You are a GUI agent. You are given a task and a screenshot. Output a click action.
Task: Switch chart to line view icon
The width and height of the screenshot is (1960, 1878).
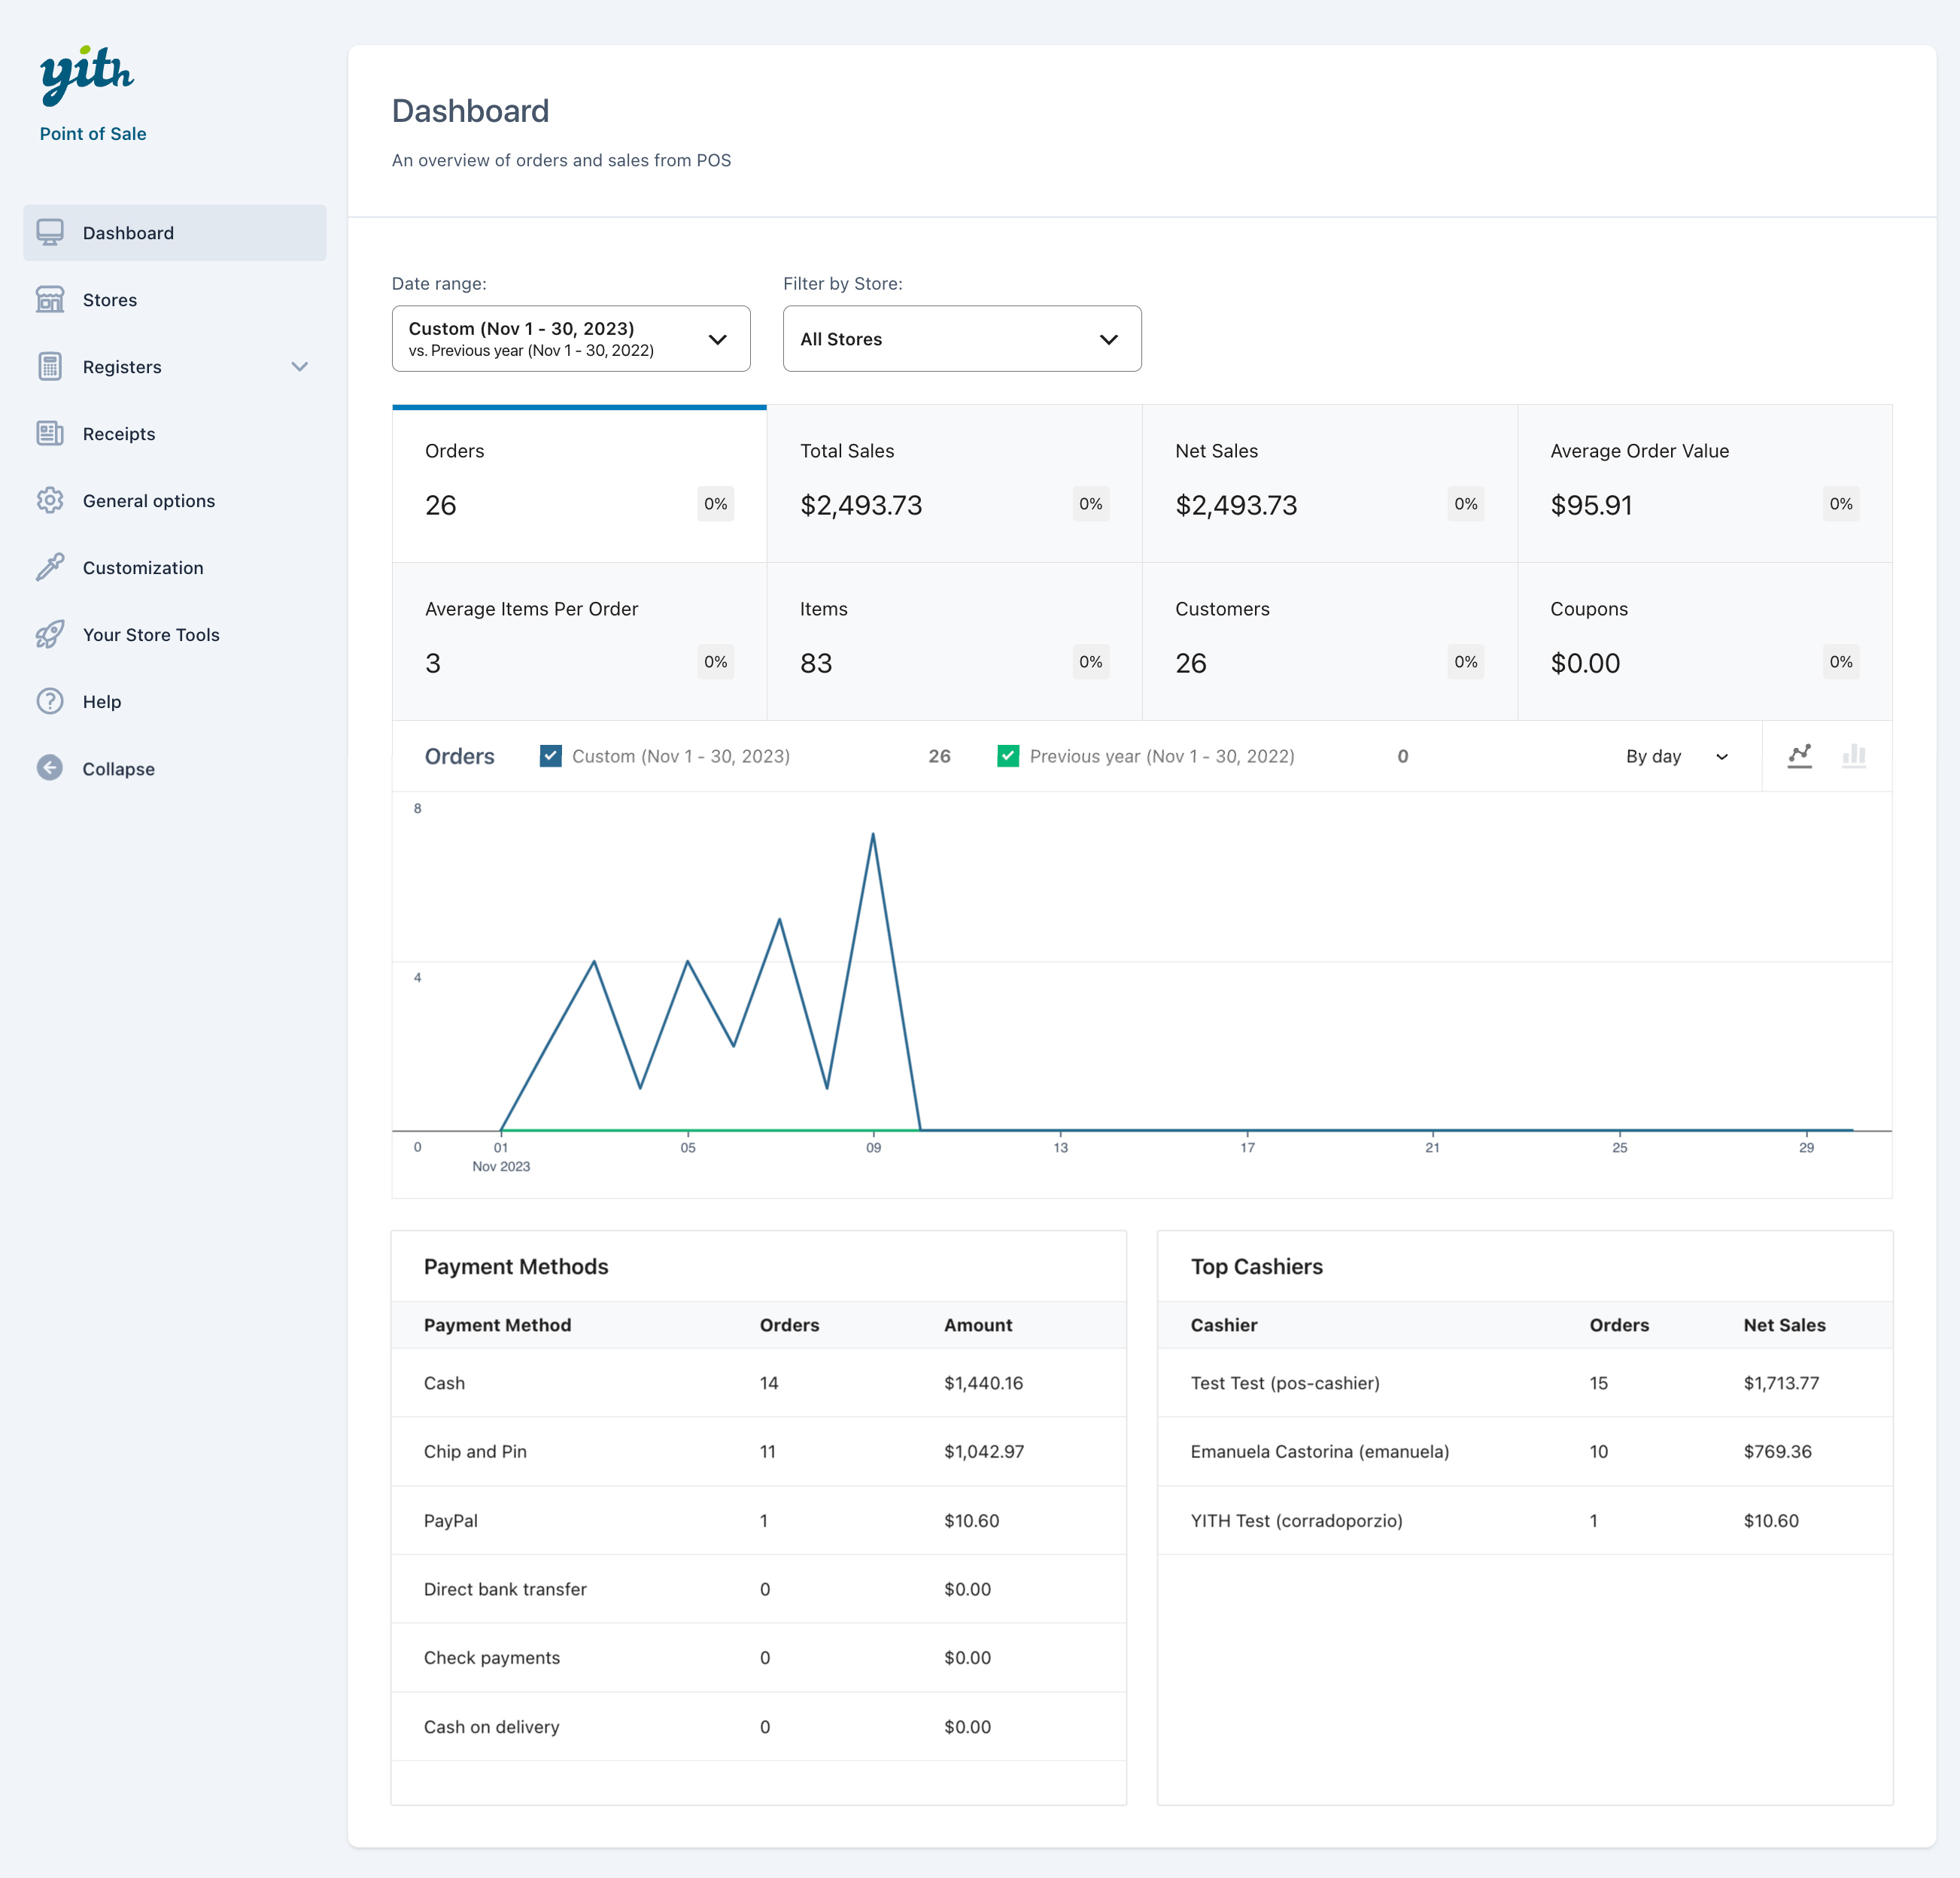pyautogui.click(x=1799, y=756)
